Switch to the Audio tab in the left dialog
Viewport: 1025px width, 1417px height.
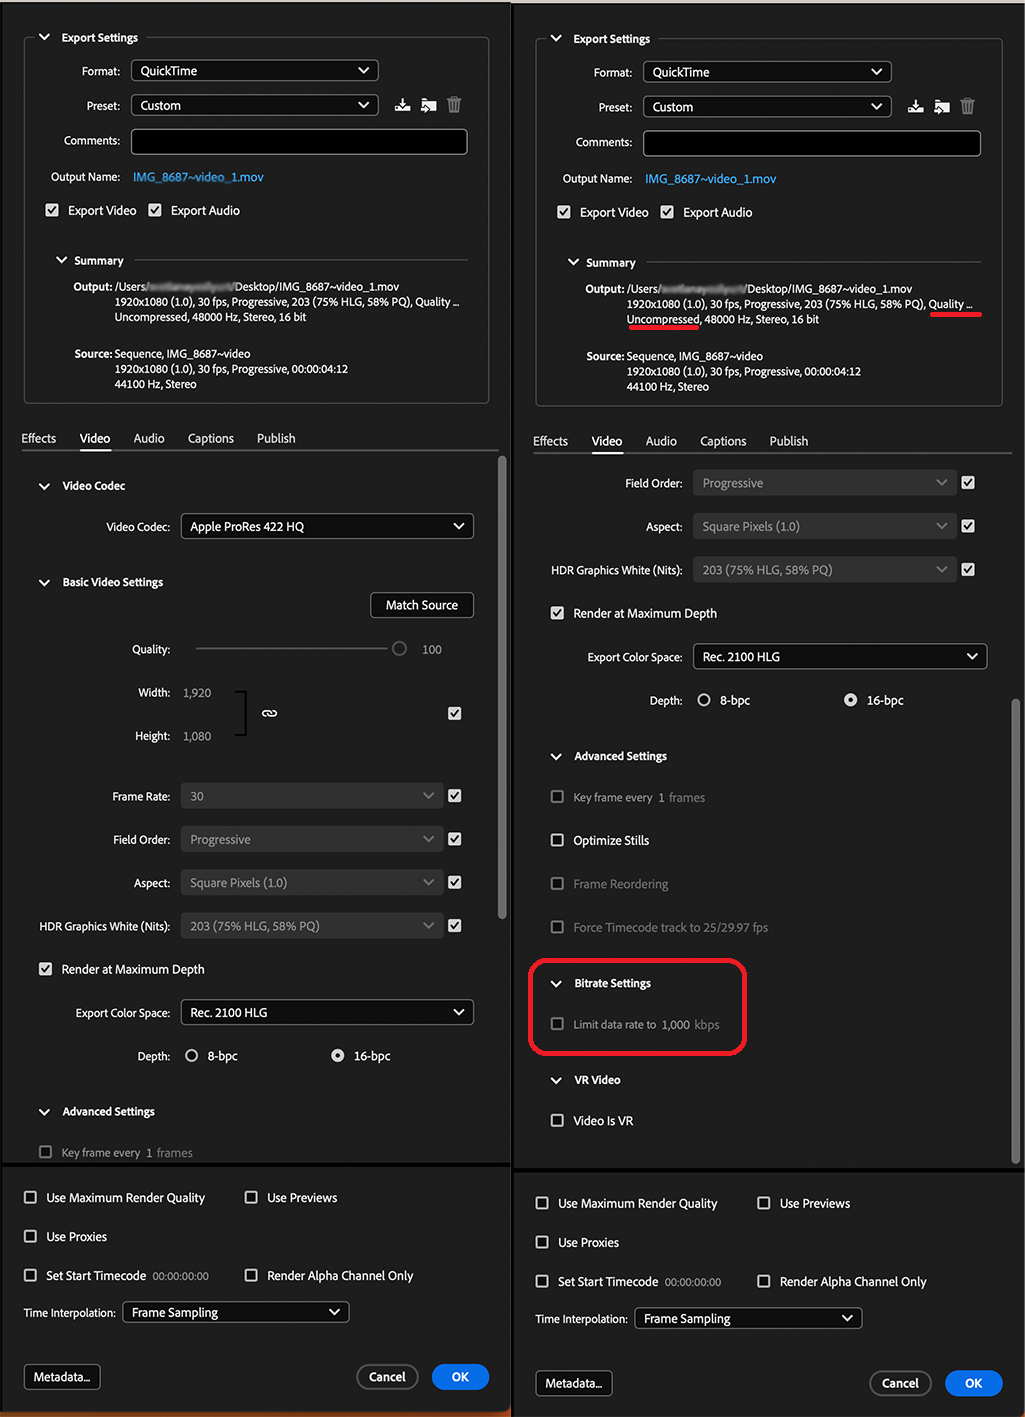(149, 439)
